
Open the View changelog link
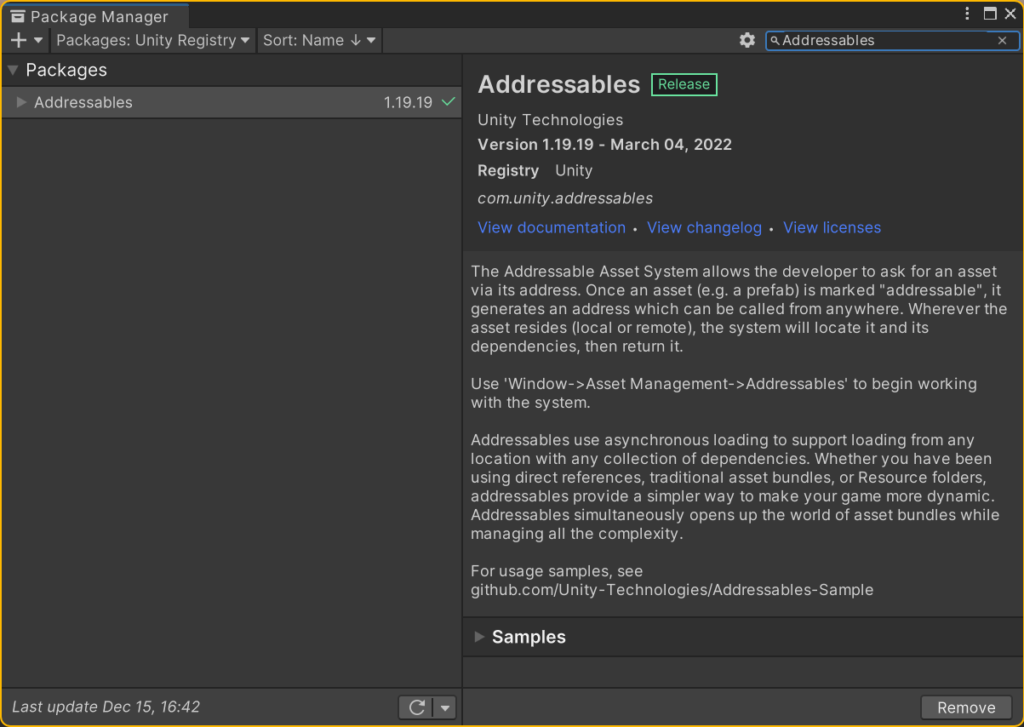(x=704, y=227)
